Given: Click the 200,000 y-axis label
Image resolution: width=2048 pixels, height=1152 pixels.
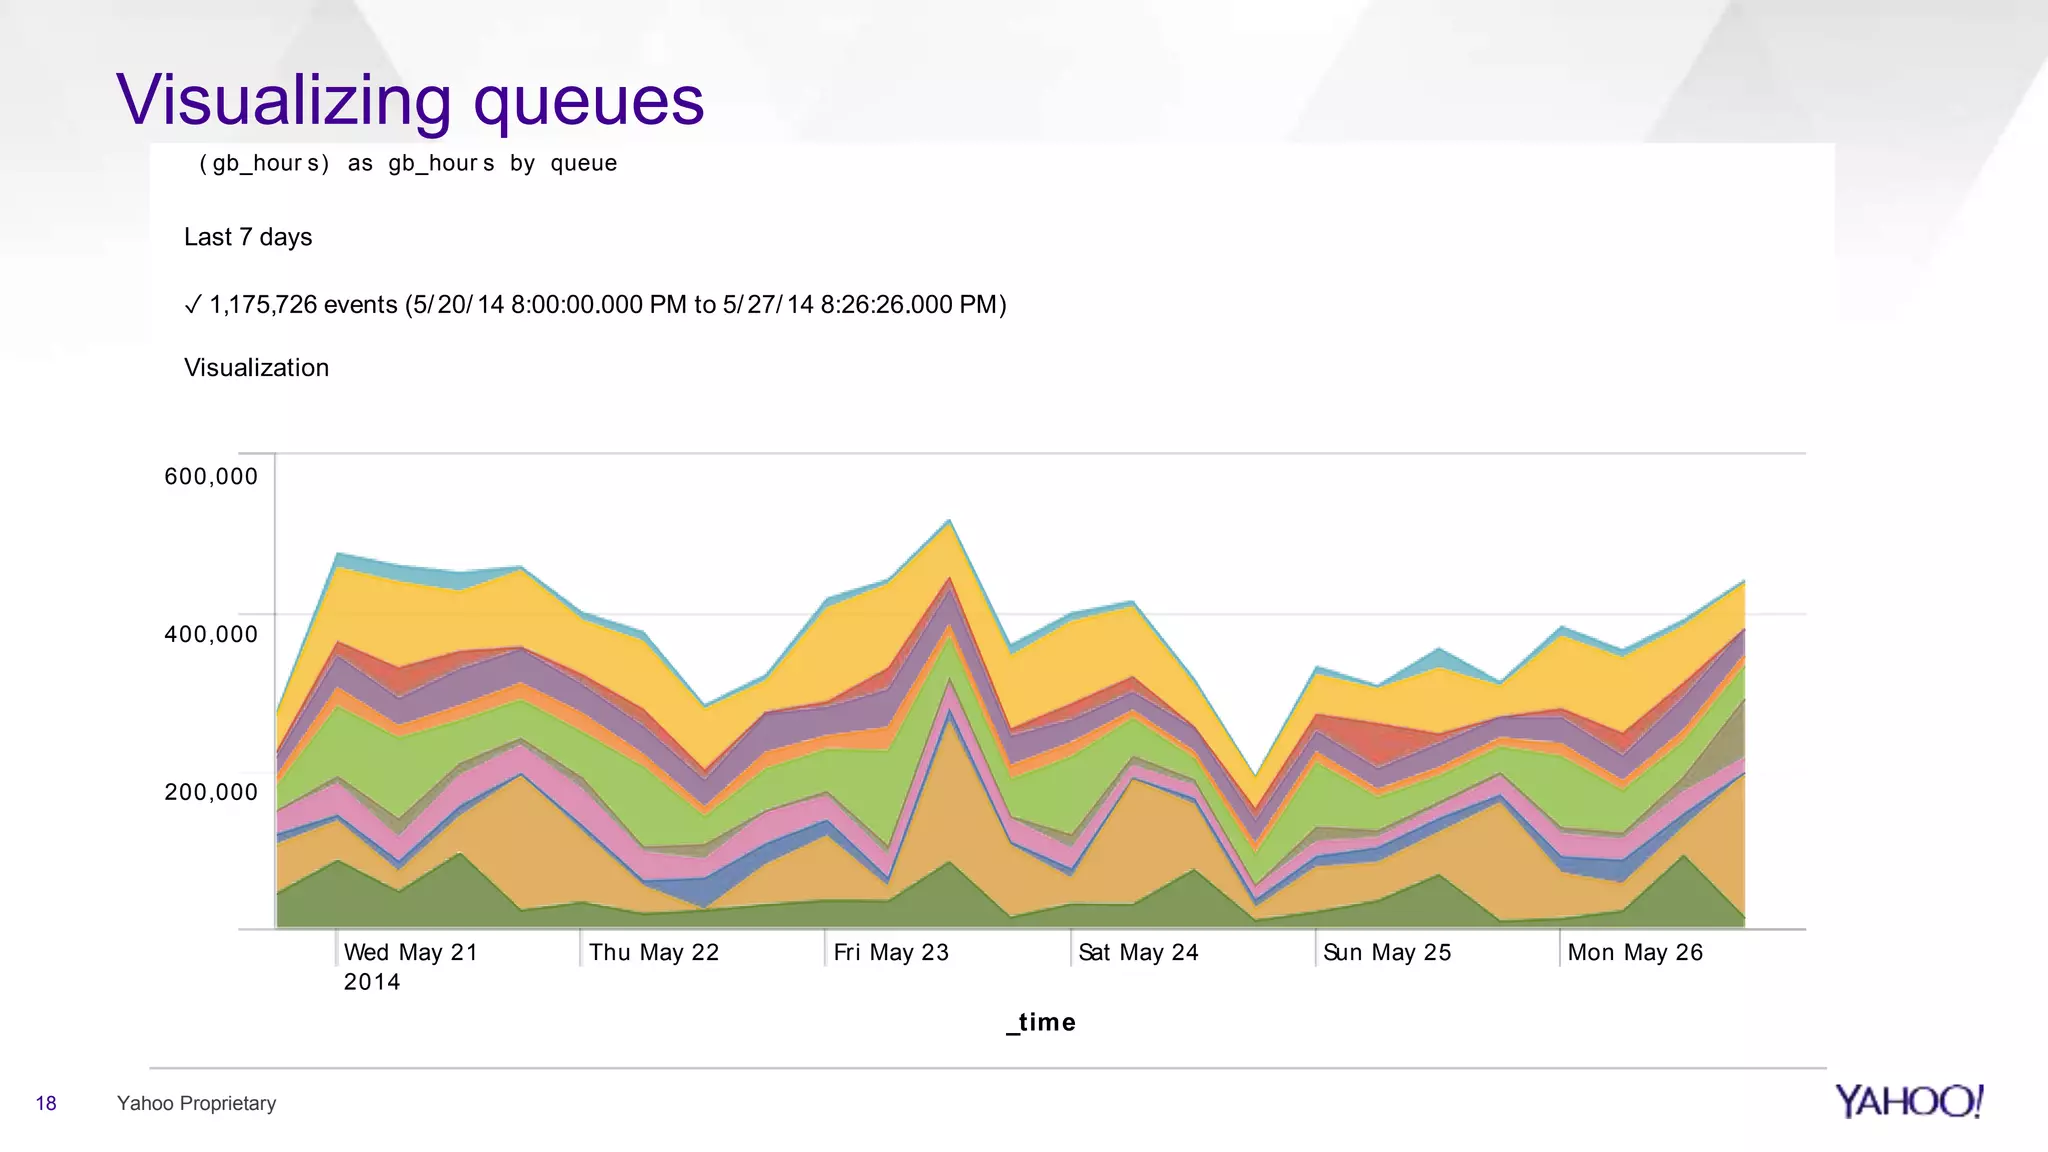Looking at the screenshot, I should click(x=211, y=792).
